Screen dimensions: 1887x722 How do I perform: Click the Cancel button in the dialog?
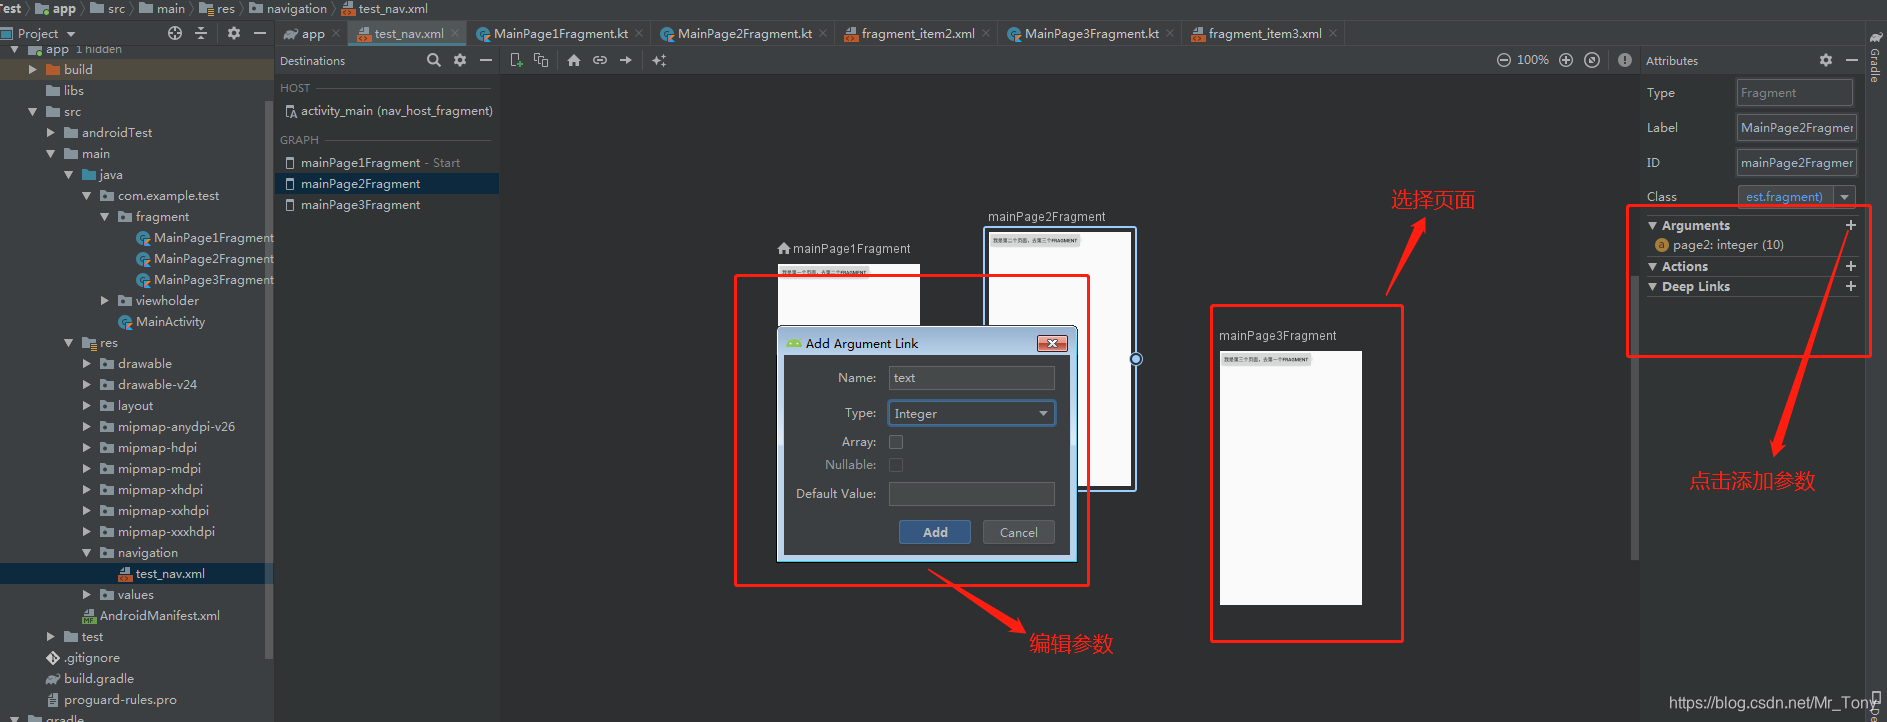(x=1019, y=532)
